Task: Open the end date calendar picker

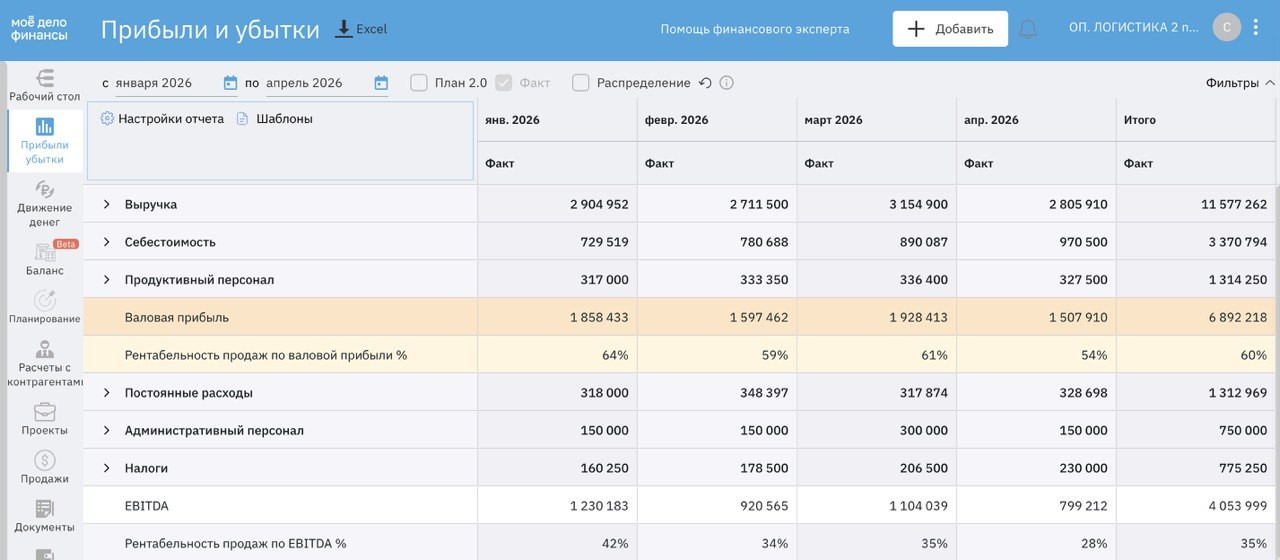Action: pos(381,83)
